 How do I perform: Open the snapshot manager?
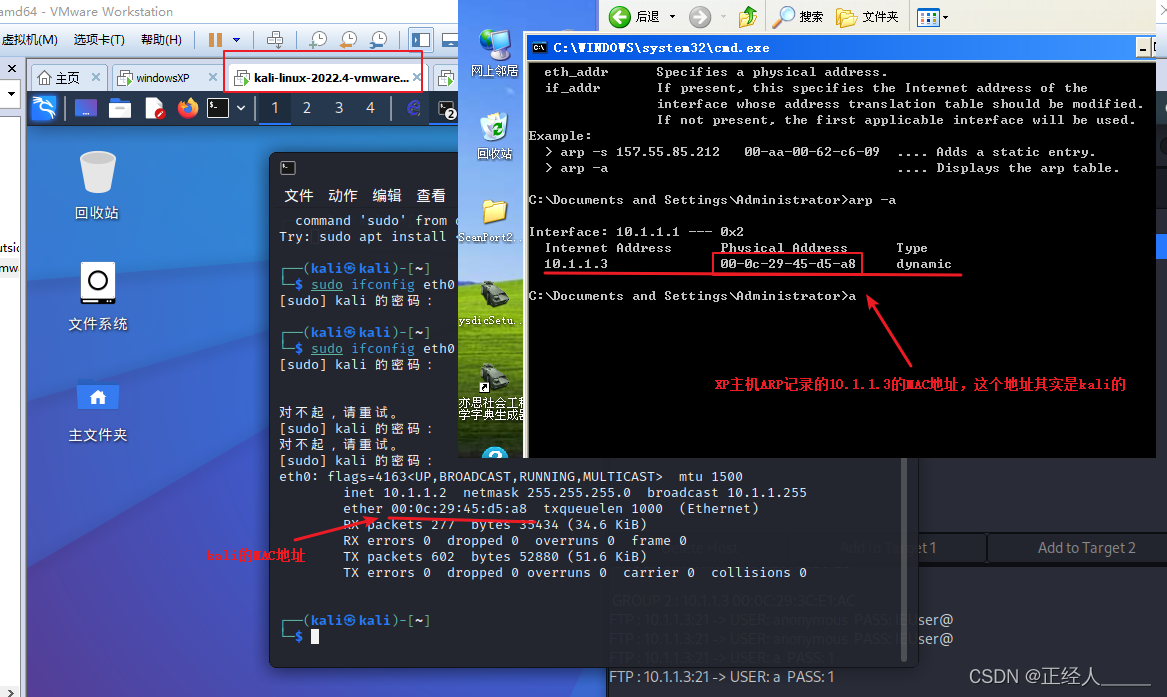(x=378, y=39)
